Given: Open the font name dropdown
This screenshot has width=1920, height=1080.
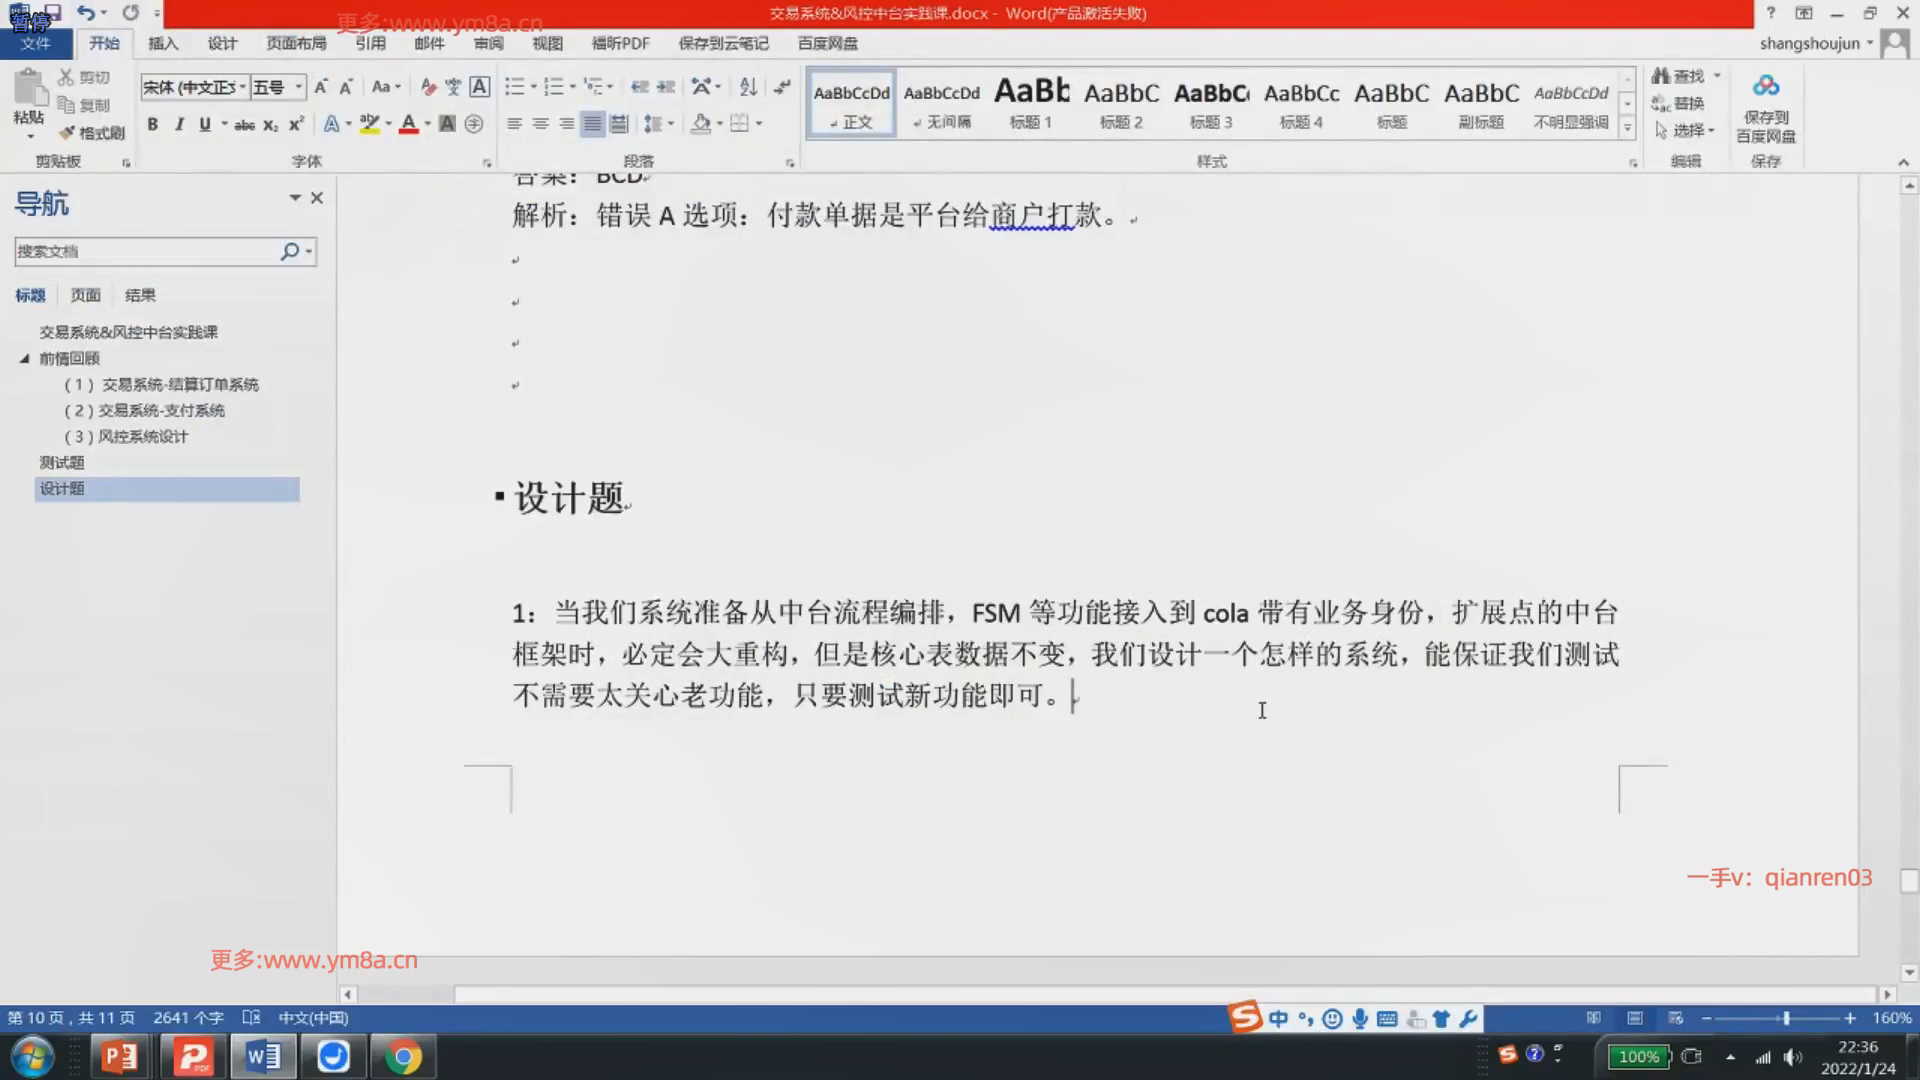Looking at the screenshot, I should click(x=242, y=87).
